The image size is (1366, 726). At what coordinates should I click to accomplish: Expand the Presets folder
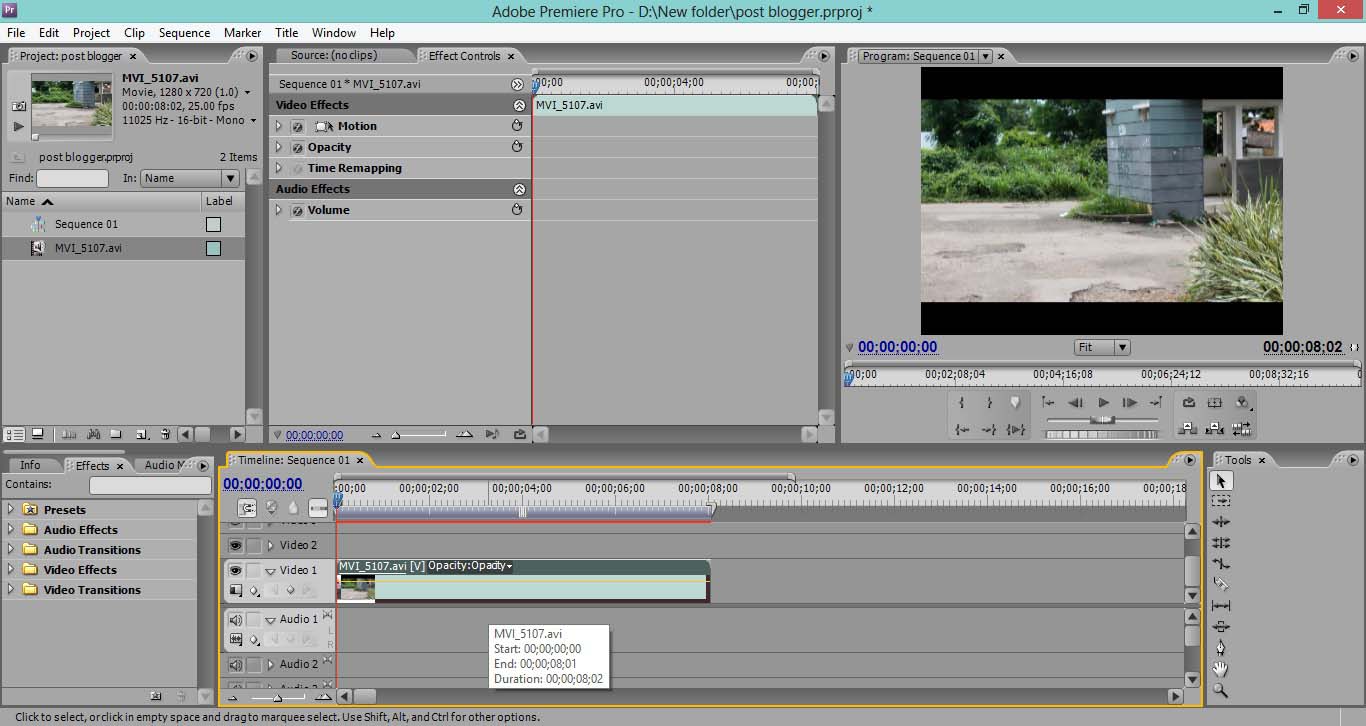[11, 510]
